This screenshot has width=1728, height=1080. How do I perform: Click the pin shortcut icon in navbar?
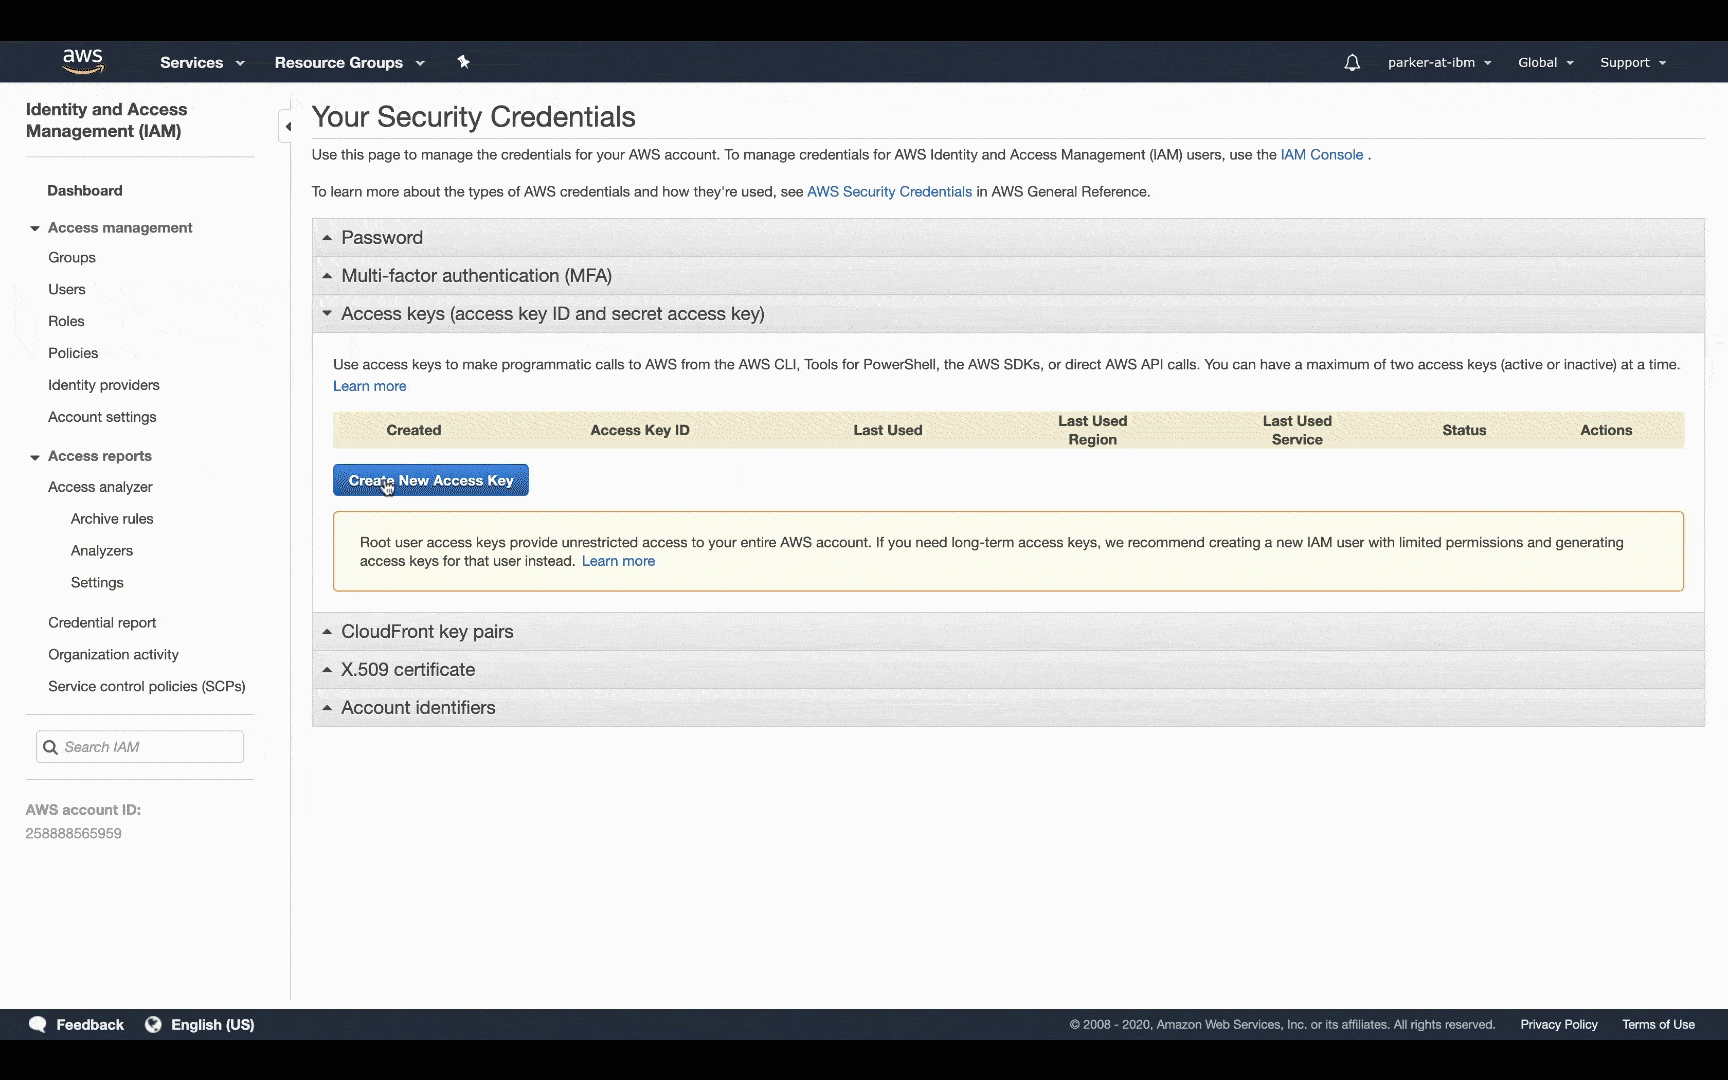(x=463, y=62)
